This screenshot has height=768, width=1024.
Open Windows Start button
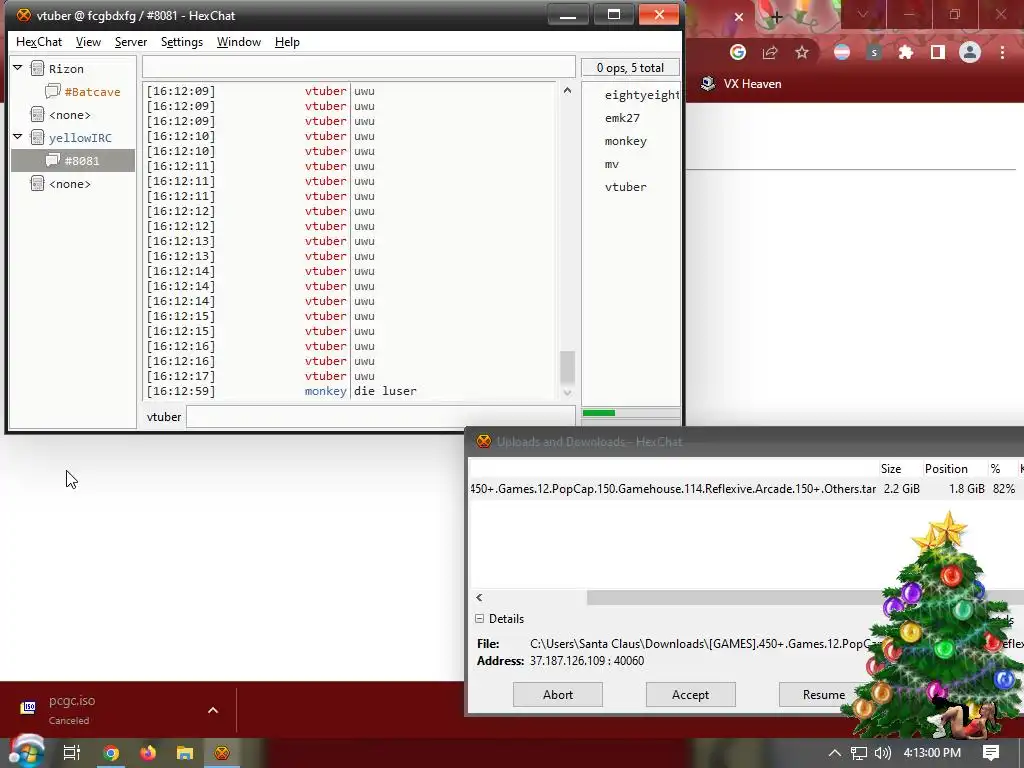tap(26, 752)
